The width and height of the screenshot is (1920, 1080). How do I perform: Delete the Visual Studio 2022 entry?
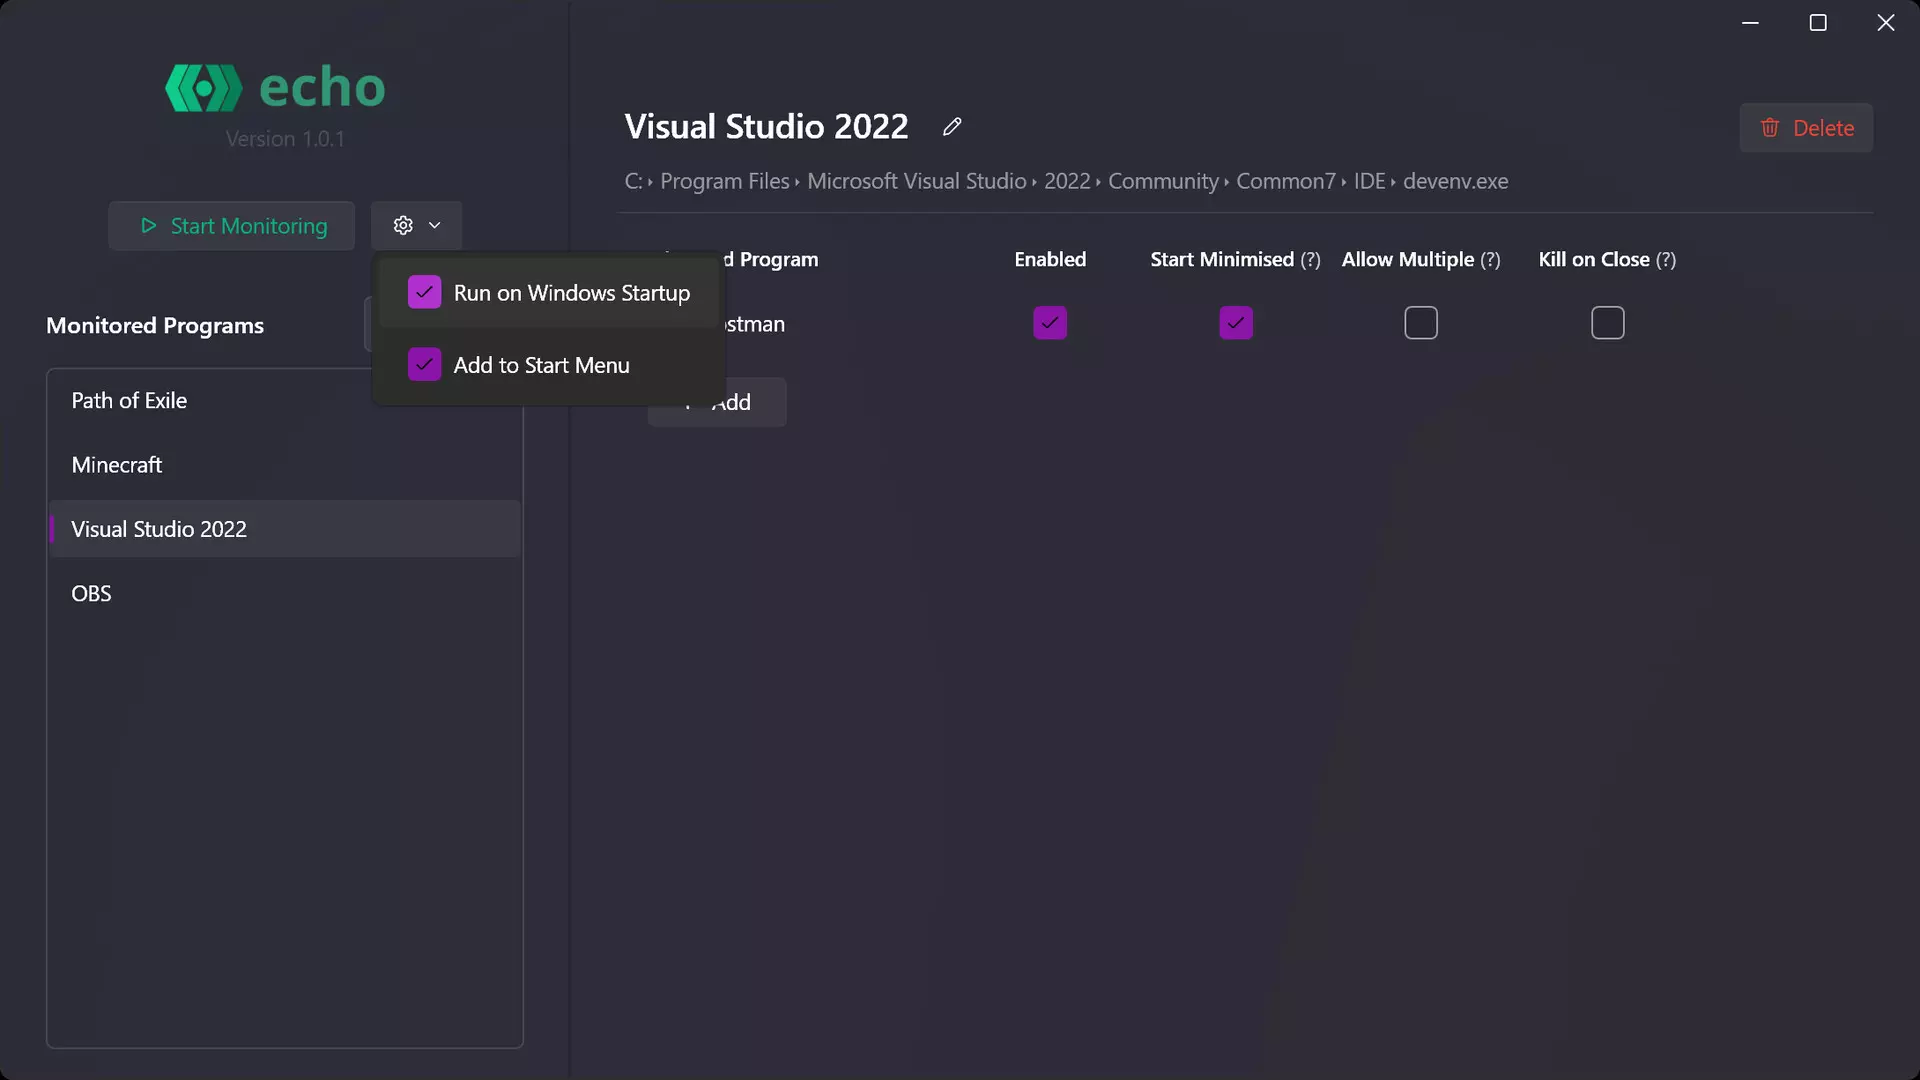(x=1806, y=128)
